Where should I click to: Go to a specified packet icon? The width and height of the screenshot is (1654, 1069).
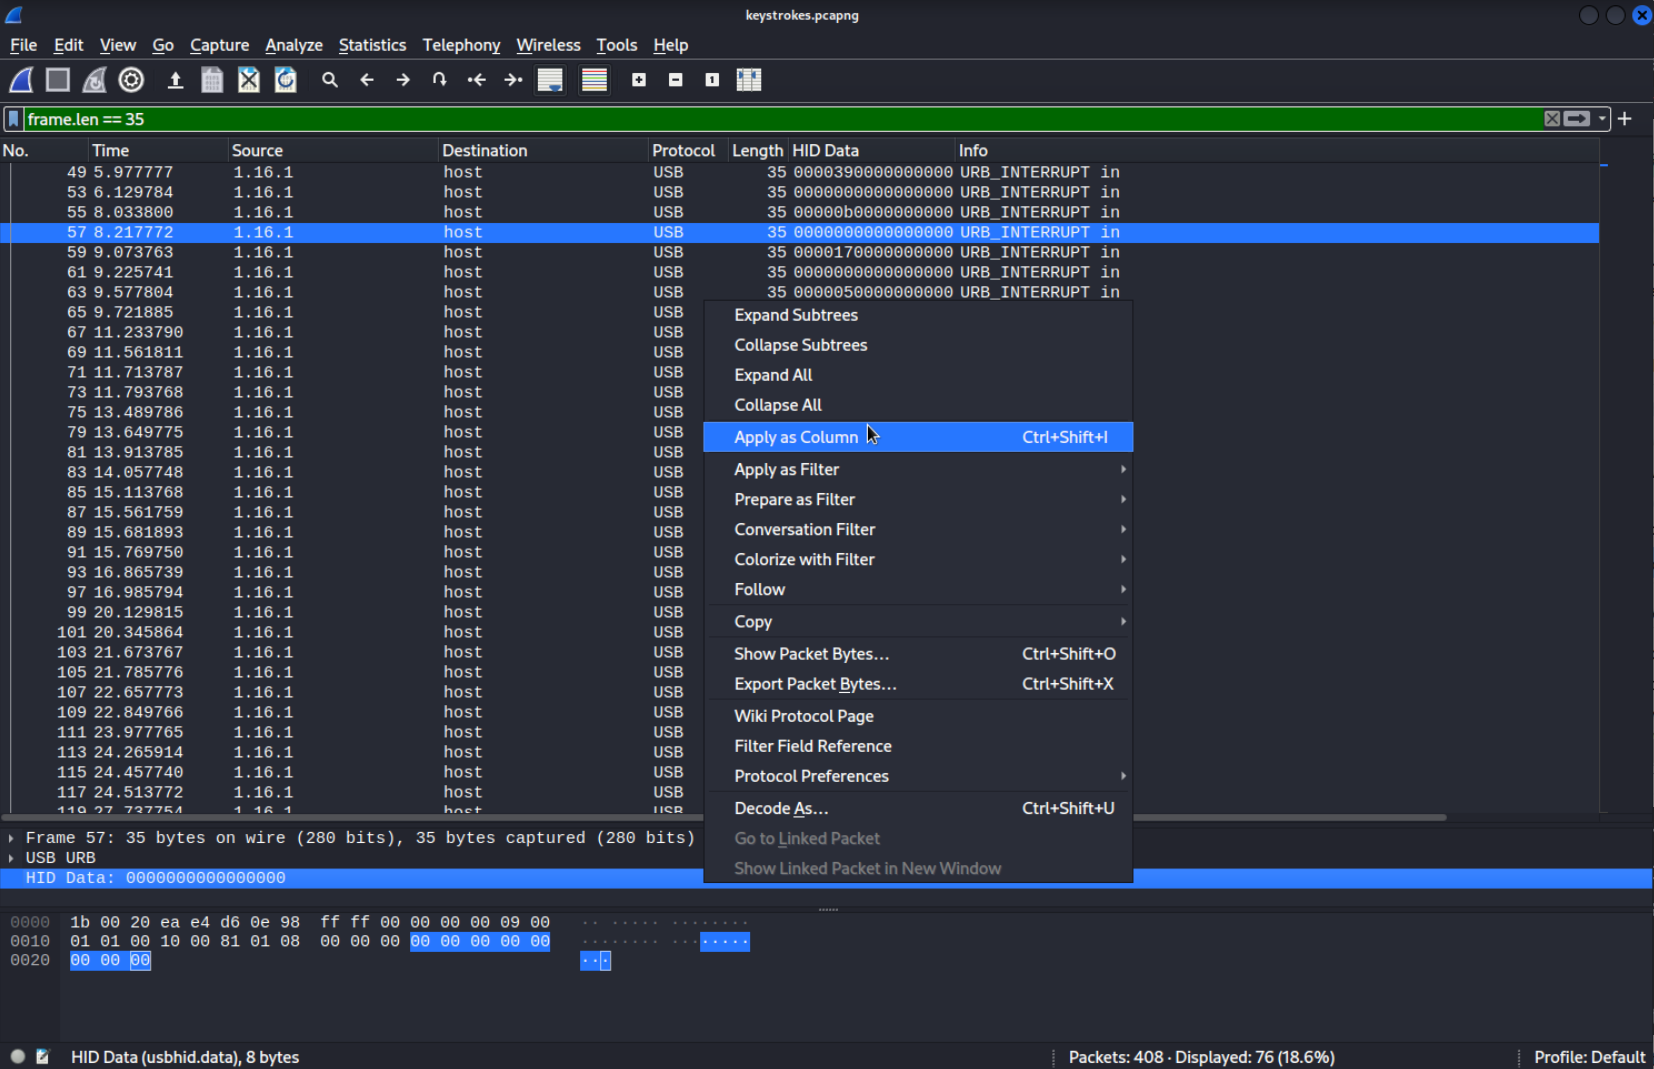(x=439, y=80)
